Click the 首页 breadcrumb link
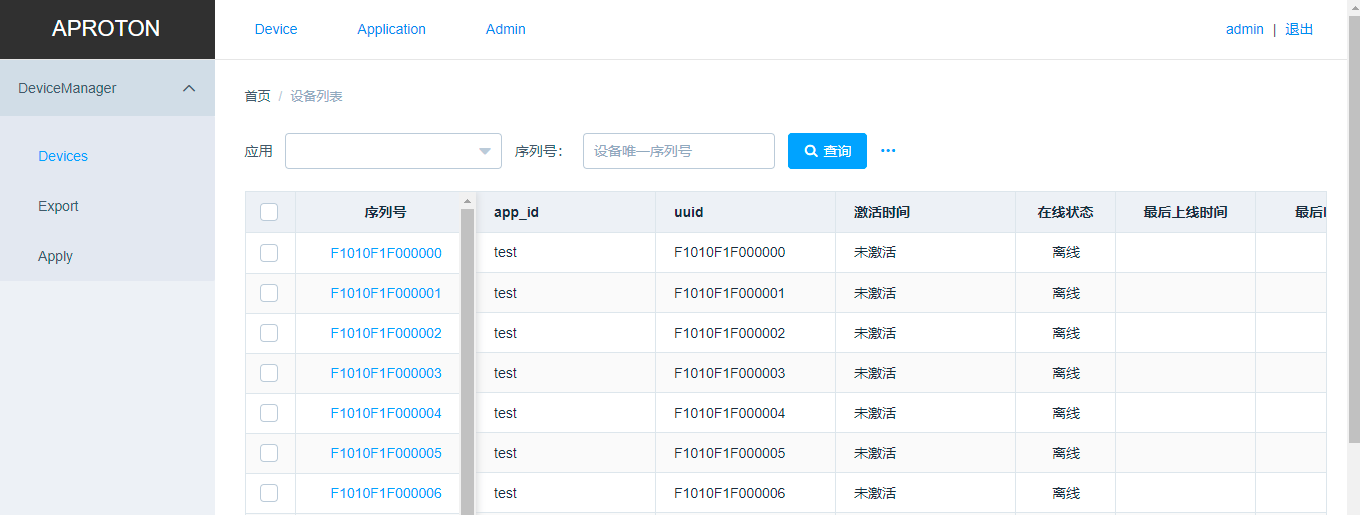The height and width of the screenshot is (515, 1360). (257, 96)
